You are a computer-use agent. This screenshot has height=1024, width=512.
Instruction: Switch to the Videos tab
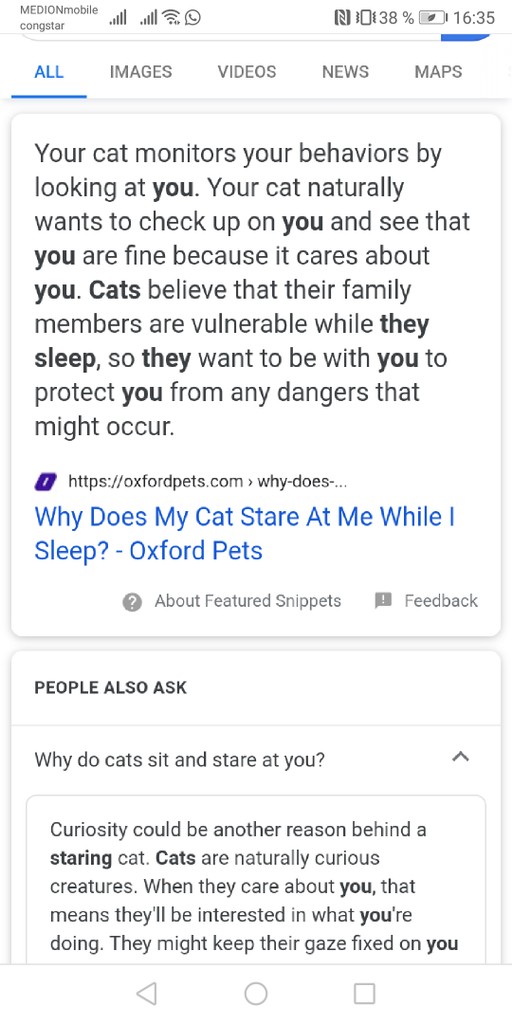247,71
